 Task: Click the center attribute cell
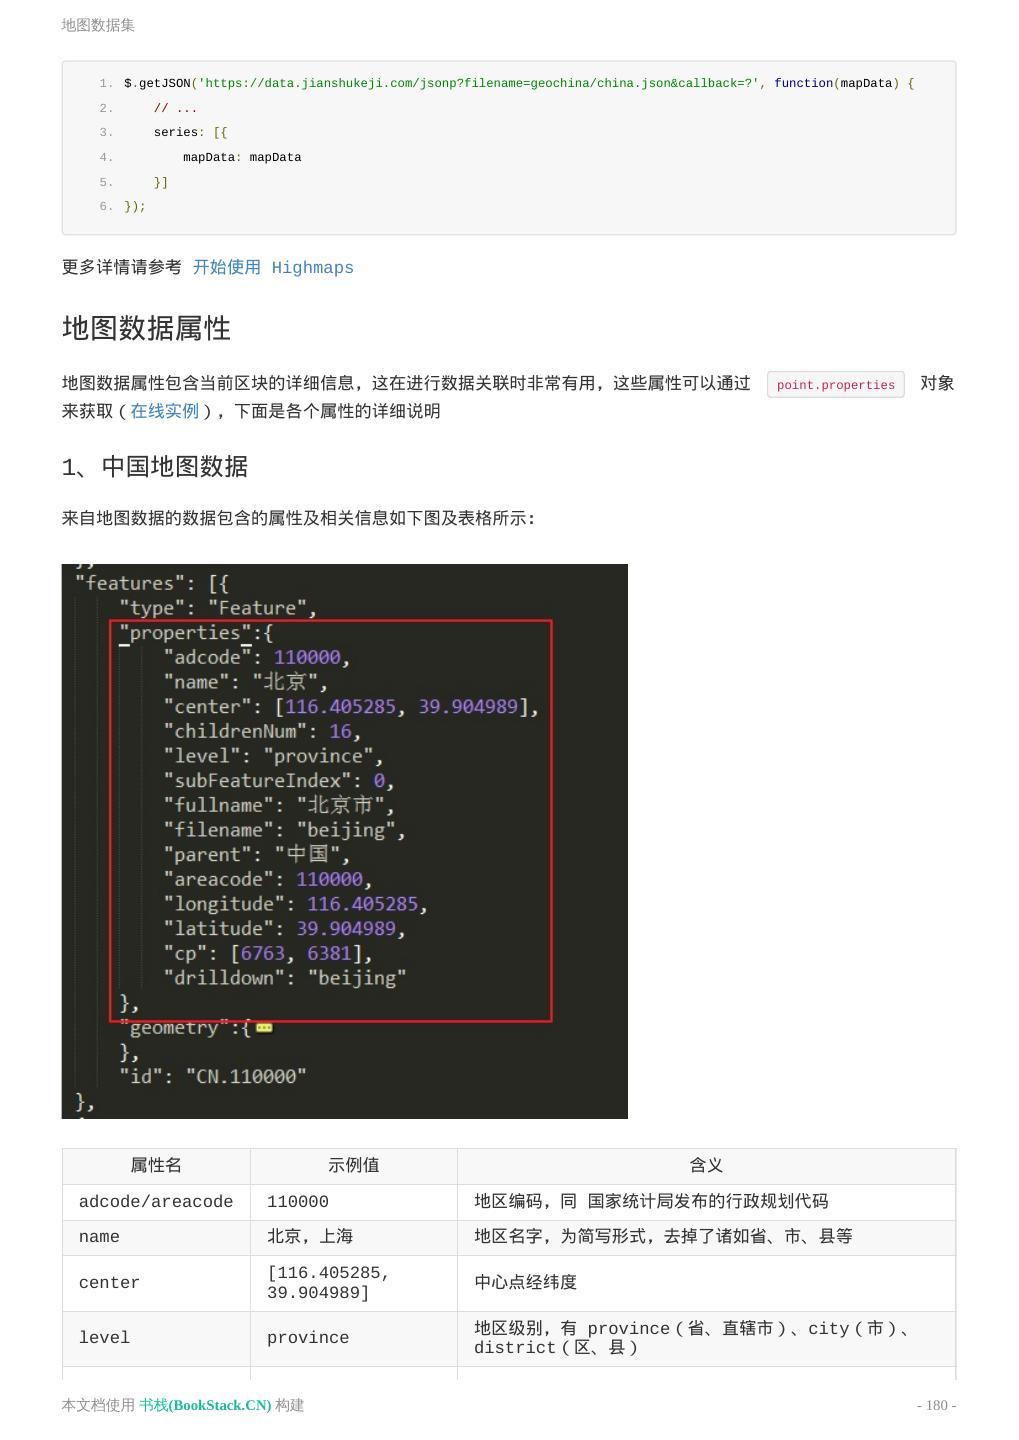tap(156, 1283)
